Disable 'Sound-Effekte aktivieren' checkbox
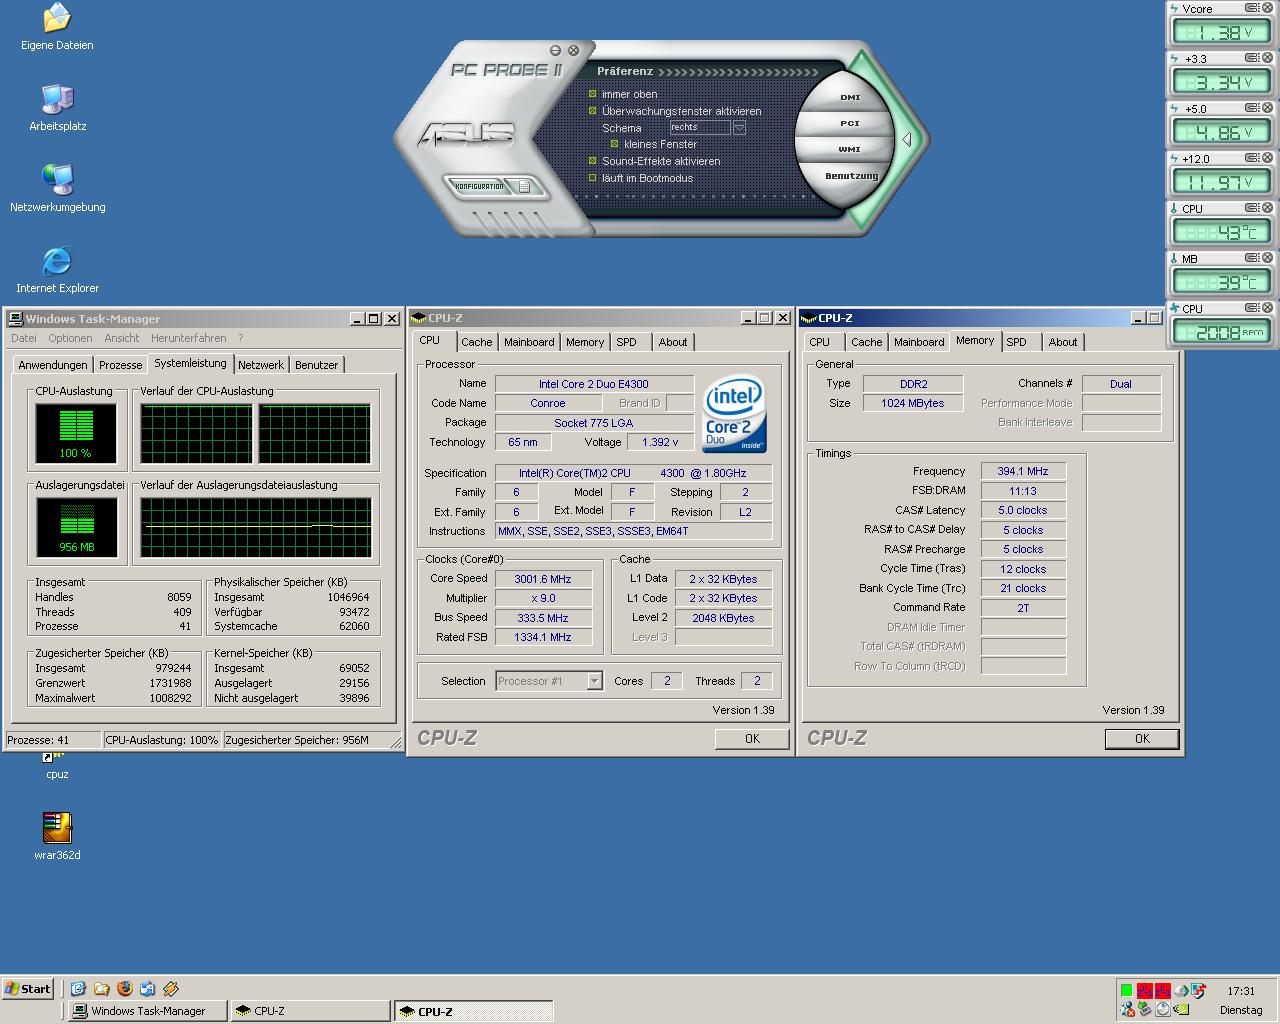Screen dimensions: 1280x1024 593,161
